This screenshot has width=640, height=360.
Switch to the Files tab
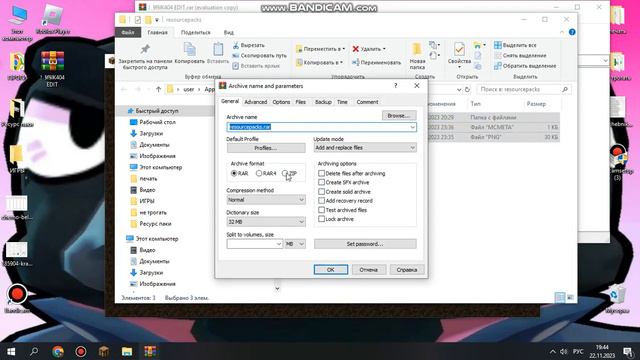301,102
